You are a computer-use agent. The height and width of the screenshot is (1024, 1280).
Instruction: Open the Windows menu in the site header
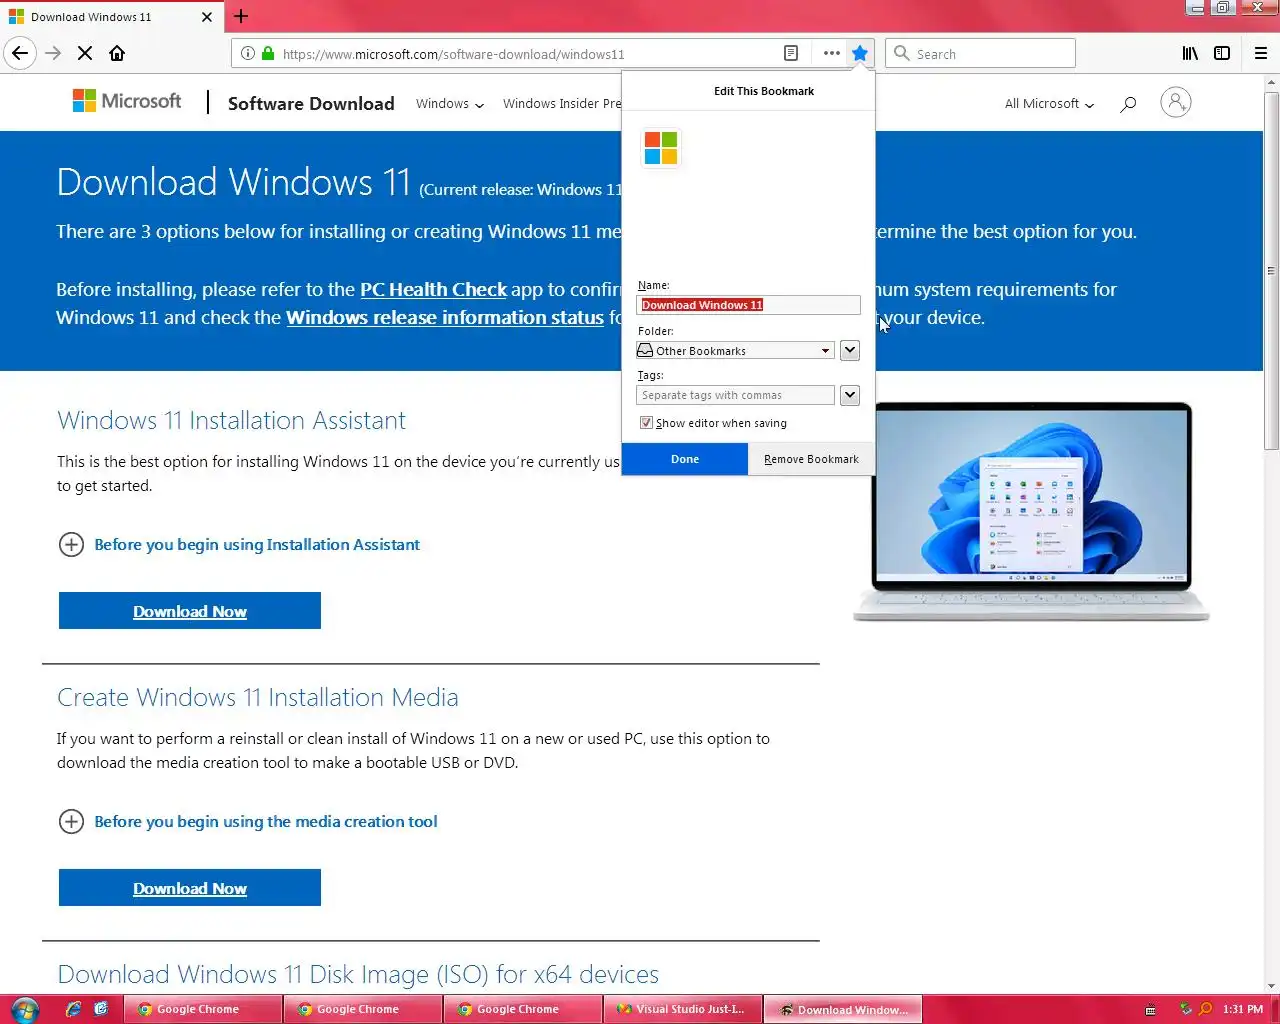click(449, 104)
